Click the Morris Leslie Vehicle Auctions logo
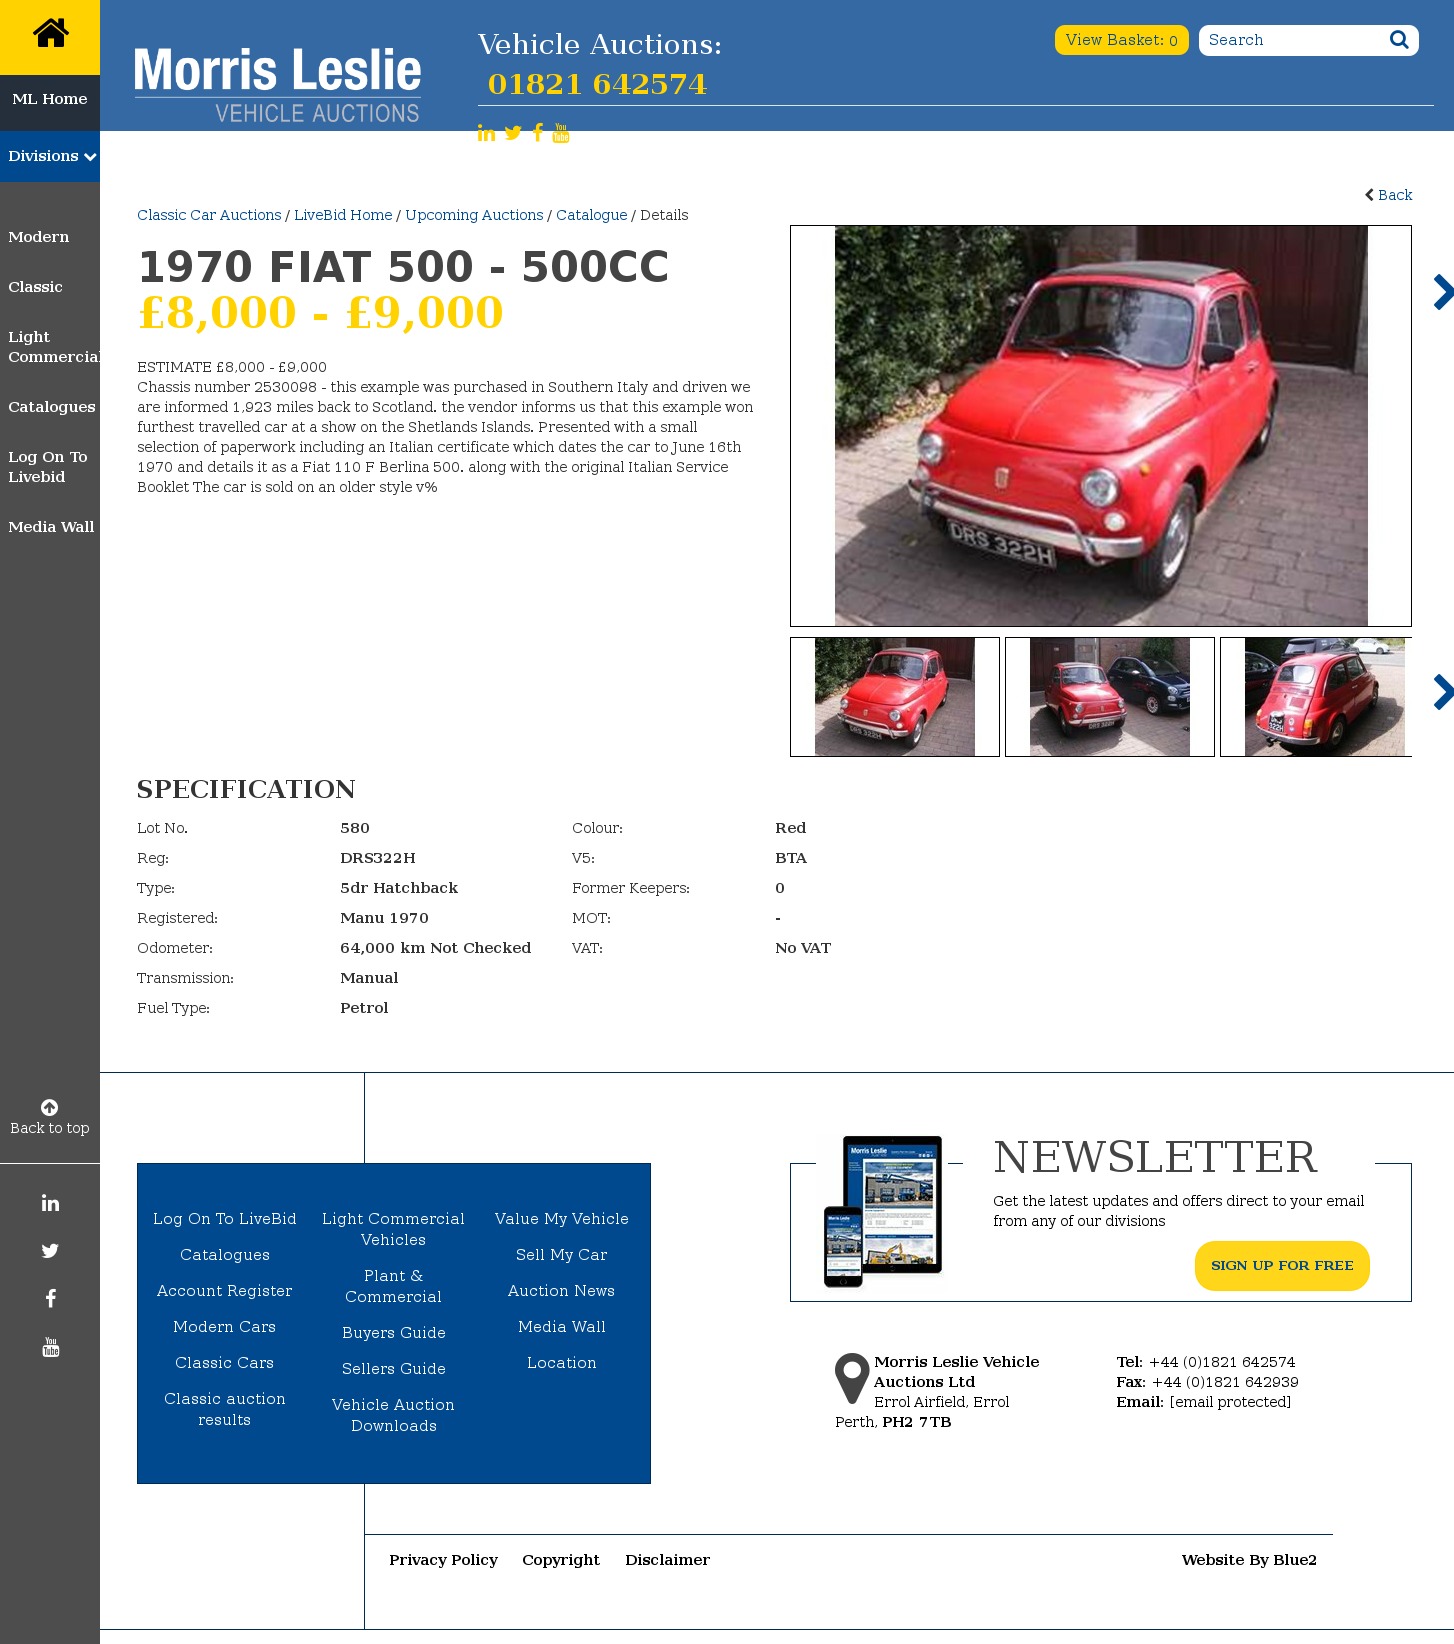The width and height of the screenshot is (1454, 1644). (278, 85)
